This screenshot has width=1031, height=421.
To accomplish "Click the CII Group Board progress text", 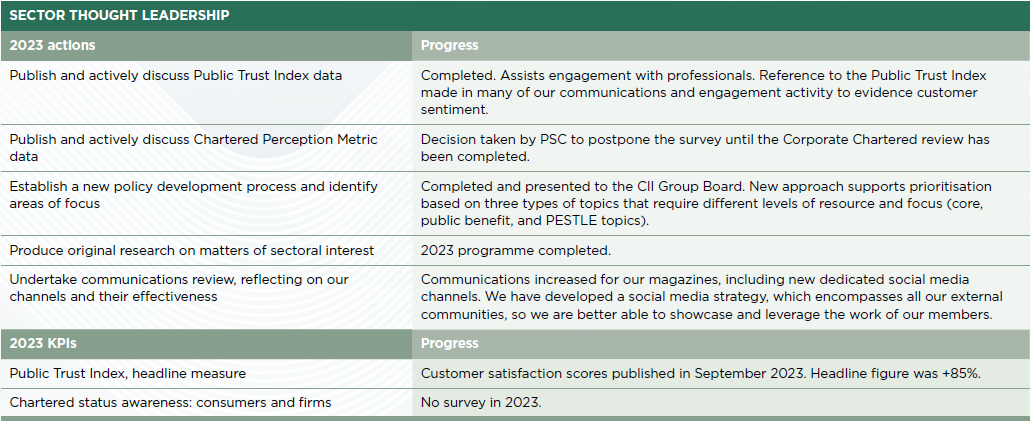I will pos(706,203).
